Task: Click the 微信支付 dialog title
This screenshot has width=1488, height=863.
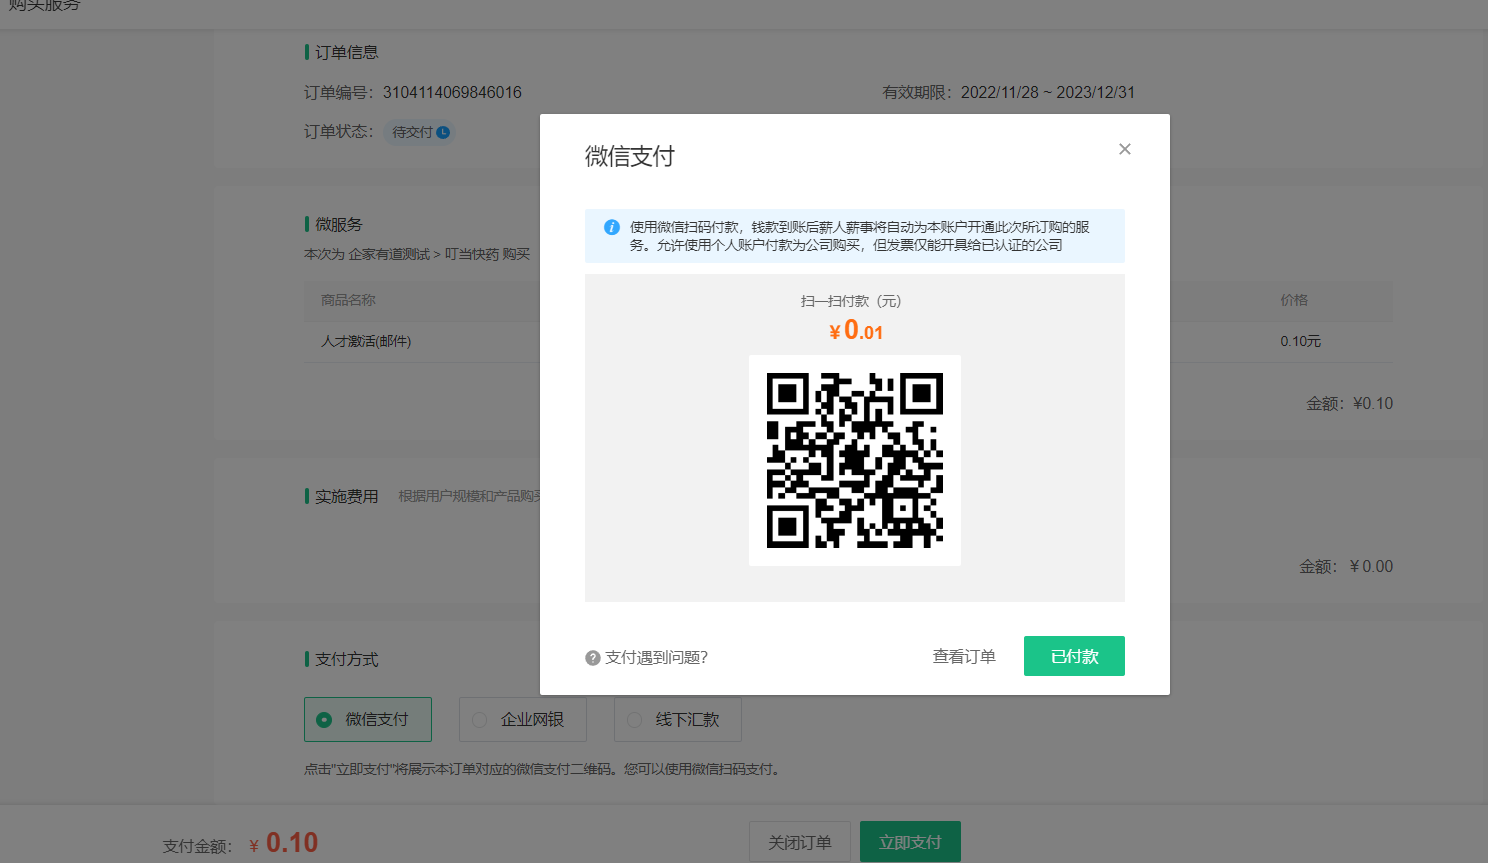Action: [x=630, y=156]
